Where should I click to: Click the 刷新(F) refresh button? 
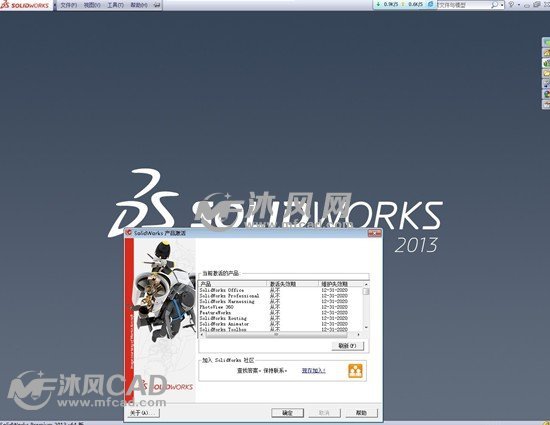(x=348, y=346)
